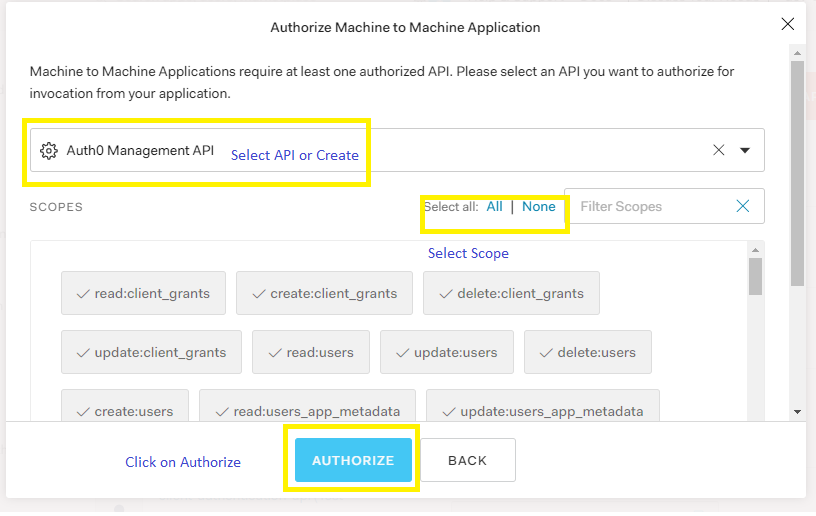Toggle the create:users scope

(x=124, y=411)
